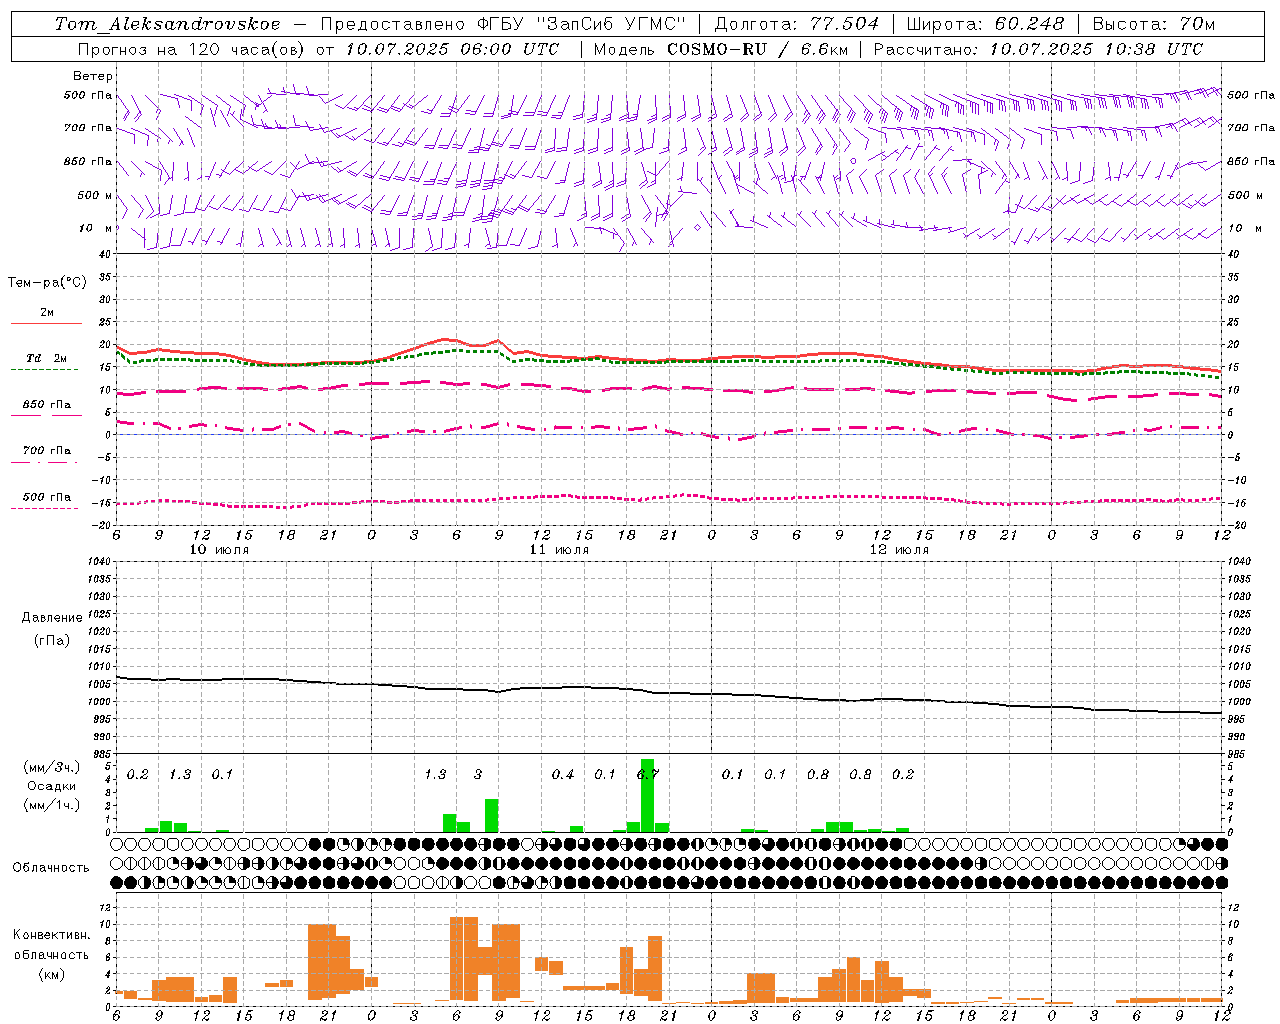Select the Модель COSMO-RU / 6.6км text

point(721,49)
